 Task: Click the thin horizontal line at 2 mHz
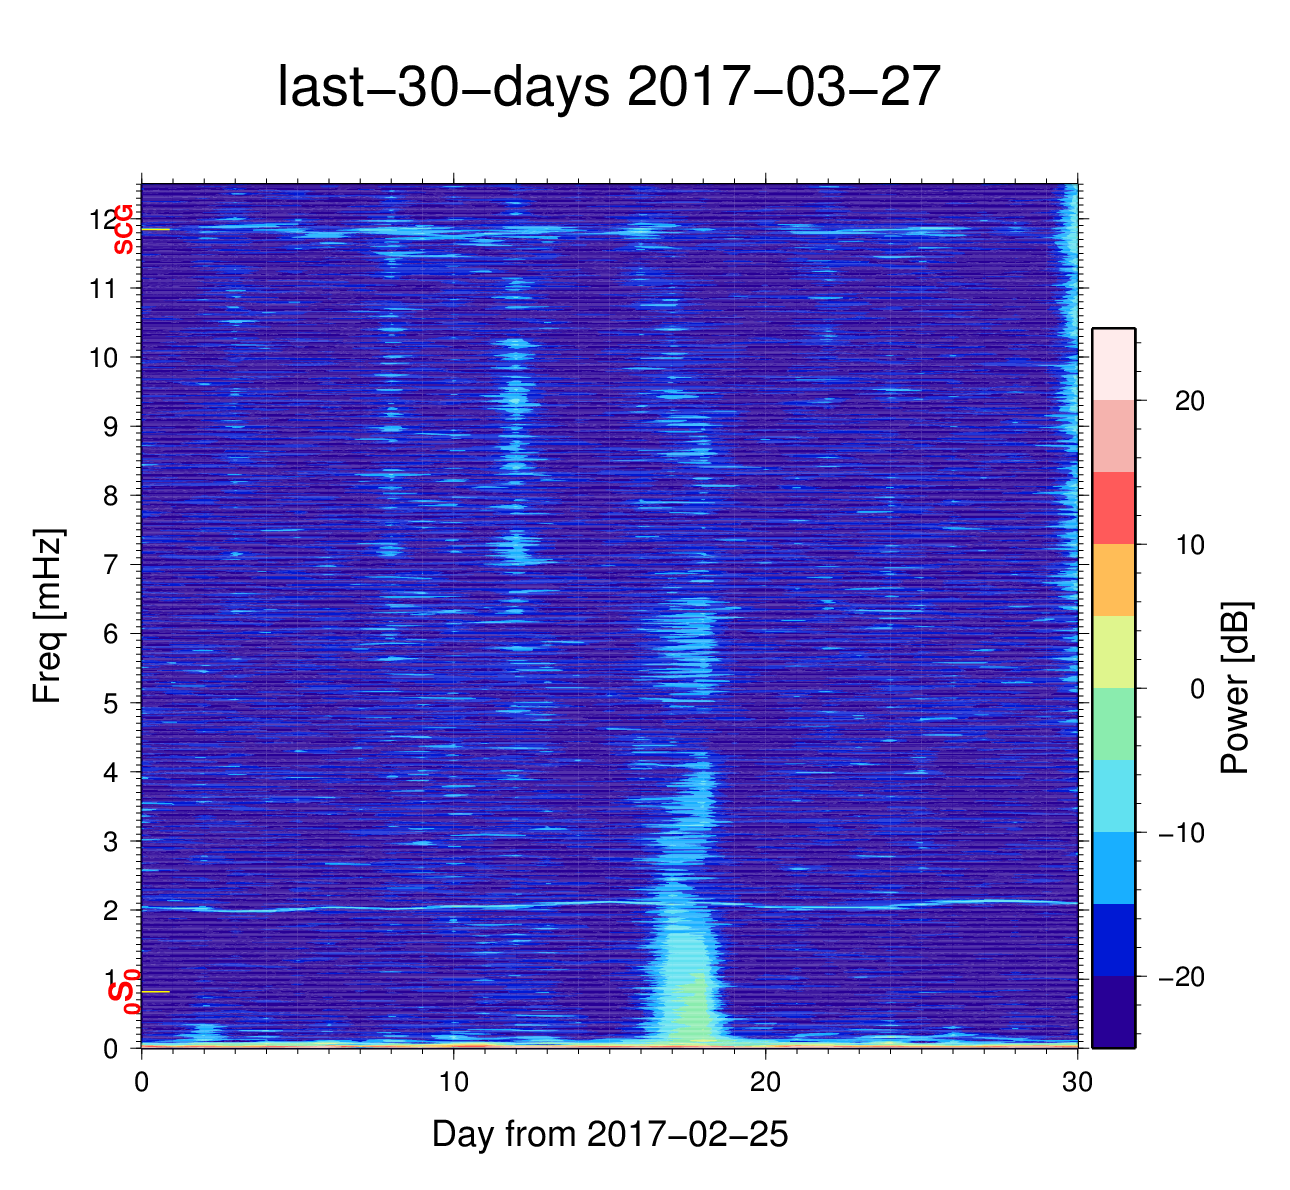(400, 907)
